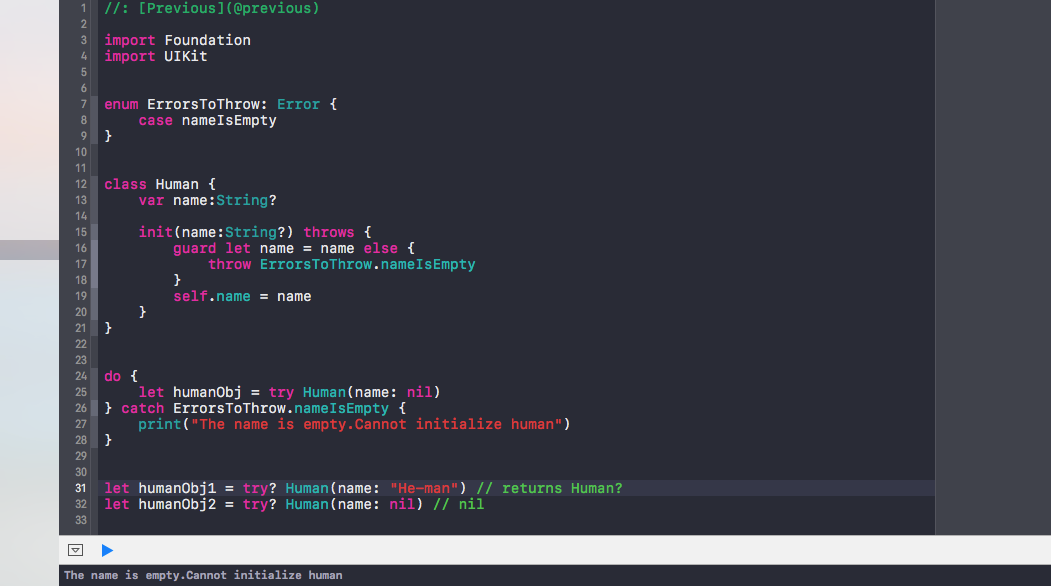Click the 'catch' keyword on line 26
The width and height of the screenshot is (1051, 586).
tap(143, 408)
